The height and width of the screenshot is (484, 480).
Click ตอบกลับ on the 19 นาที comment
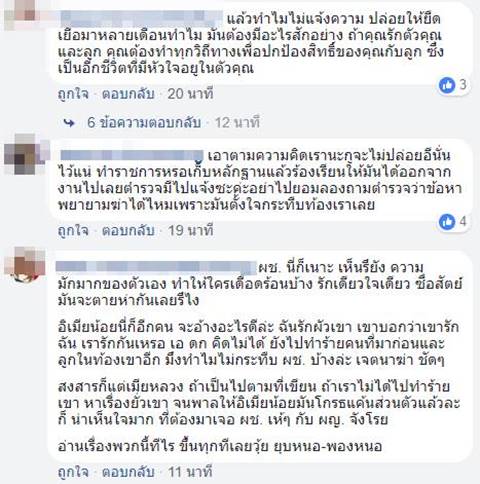128,230
